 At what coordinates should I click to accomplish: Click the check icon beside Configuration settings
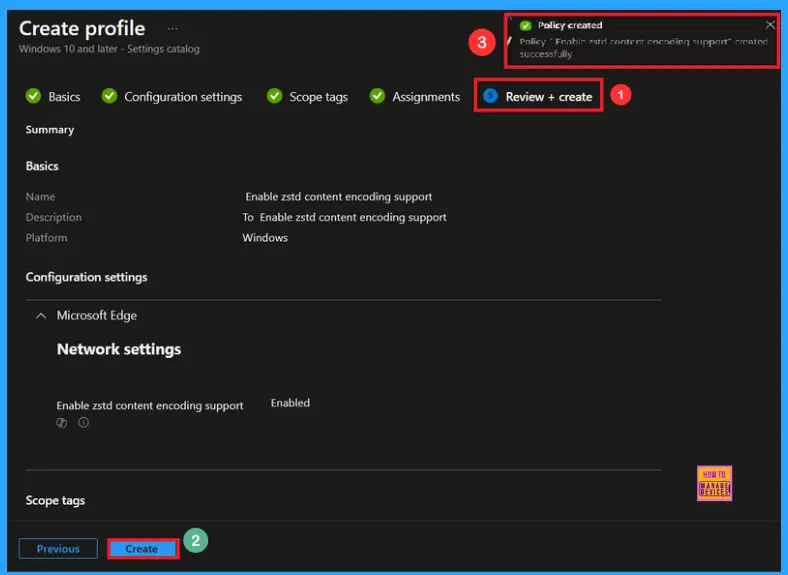click(109, 95)
